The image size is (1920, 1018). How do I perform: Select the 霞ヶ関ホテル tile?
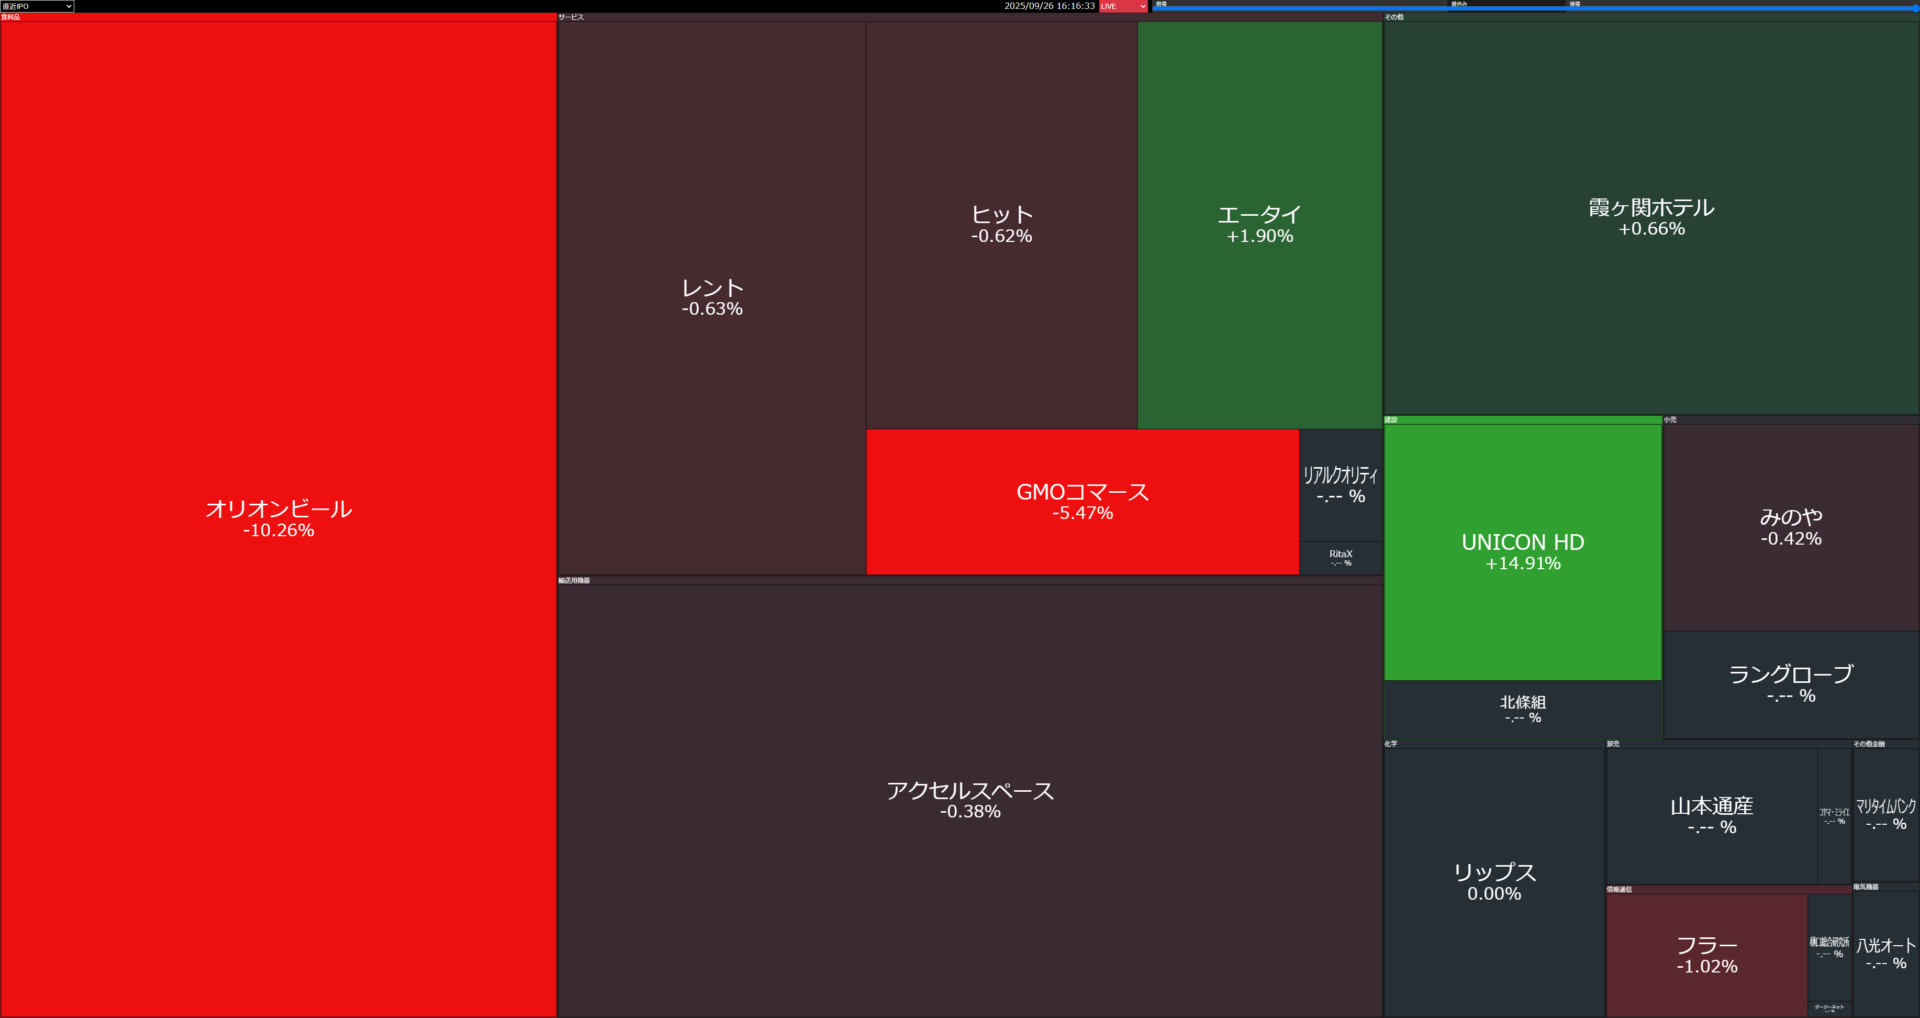[x=1651, y=217]
